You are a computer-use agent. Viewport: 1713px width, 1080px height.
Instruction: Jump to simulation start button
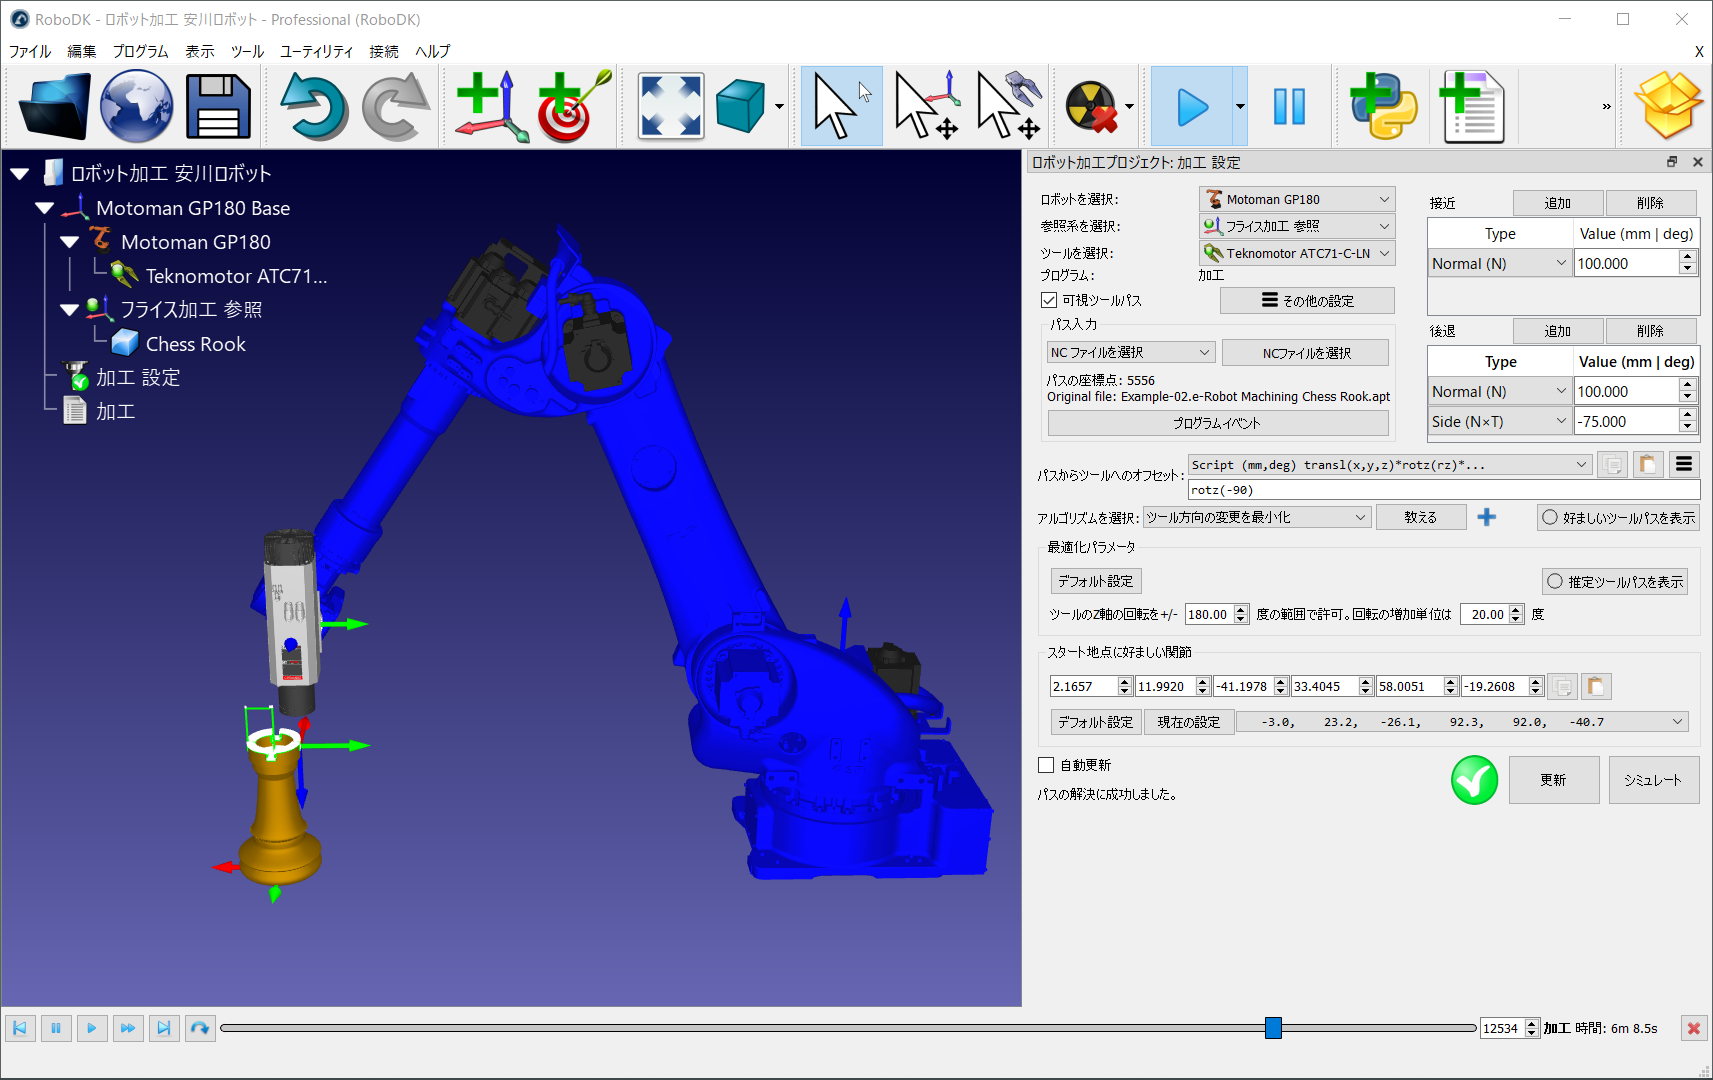tap(20, 1028)
